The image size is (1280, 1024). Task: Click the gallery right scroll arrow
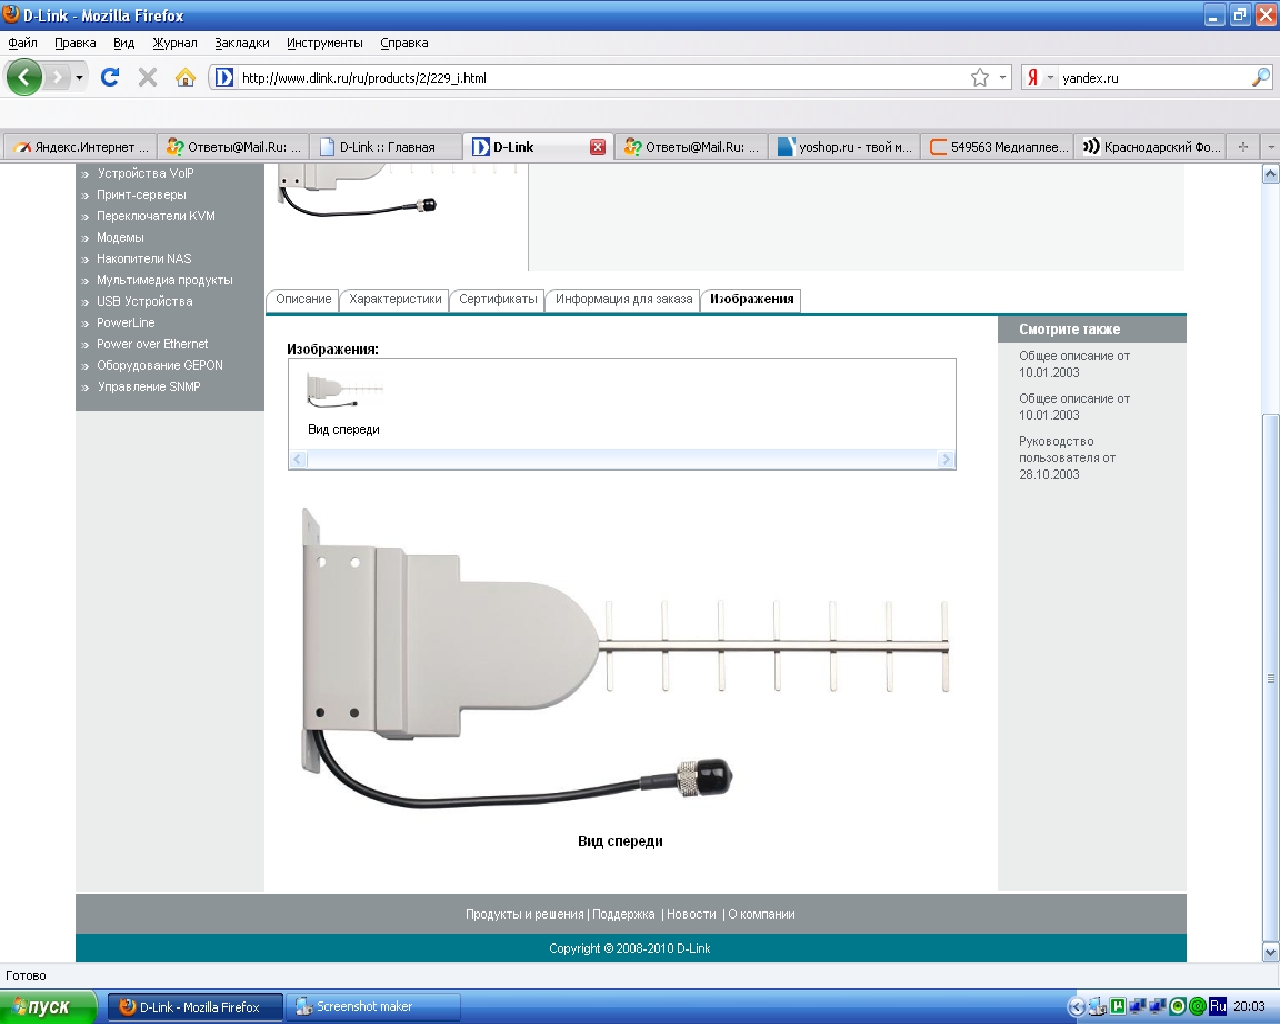(947, 459)
